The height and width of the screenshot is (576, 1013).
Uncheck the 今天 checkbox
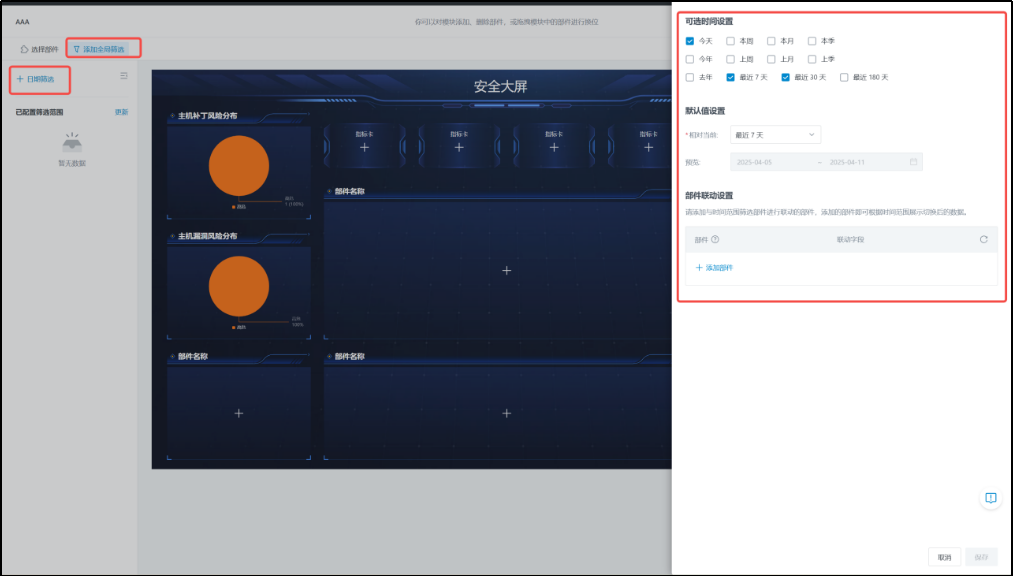pos(690,41)
